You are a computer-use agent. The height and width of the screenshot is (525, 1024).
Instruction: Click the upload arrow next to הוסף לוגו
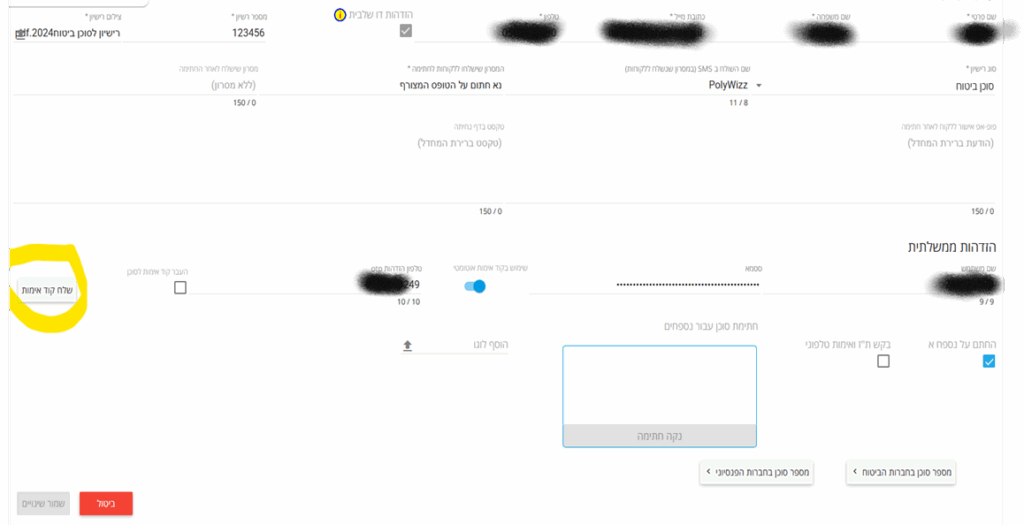tap(408, 345)
